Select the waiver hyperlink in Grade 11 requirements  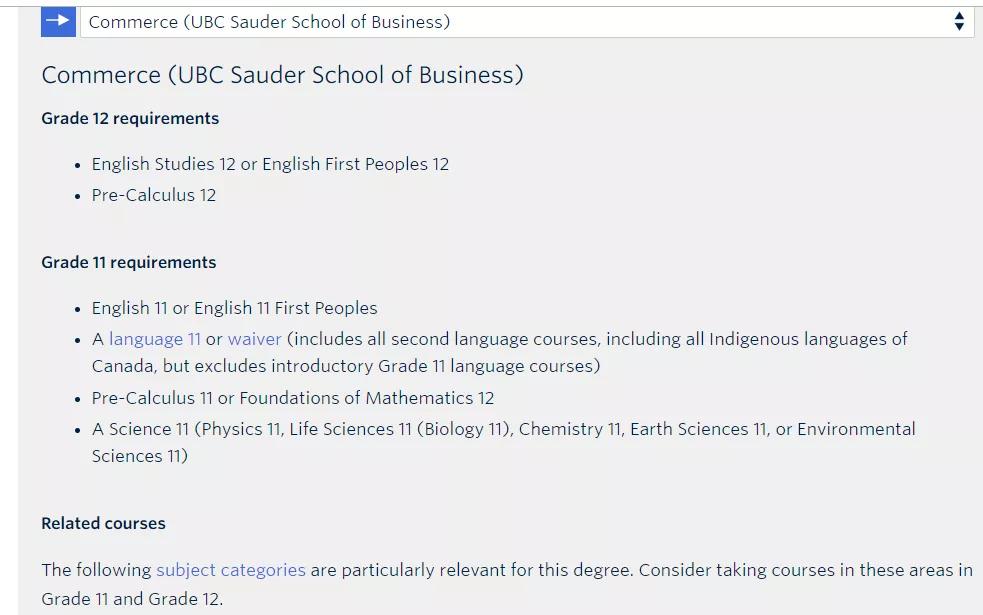point(253,339)
